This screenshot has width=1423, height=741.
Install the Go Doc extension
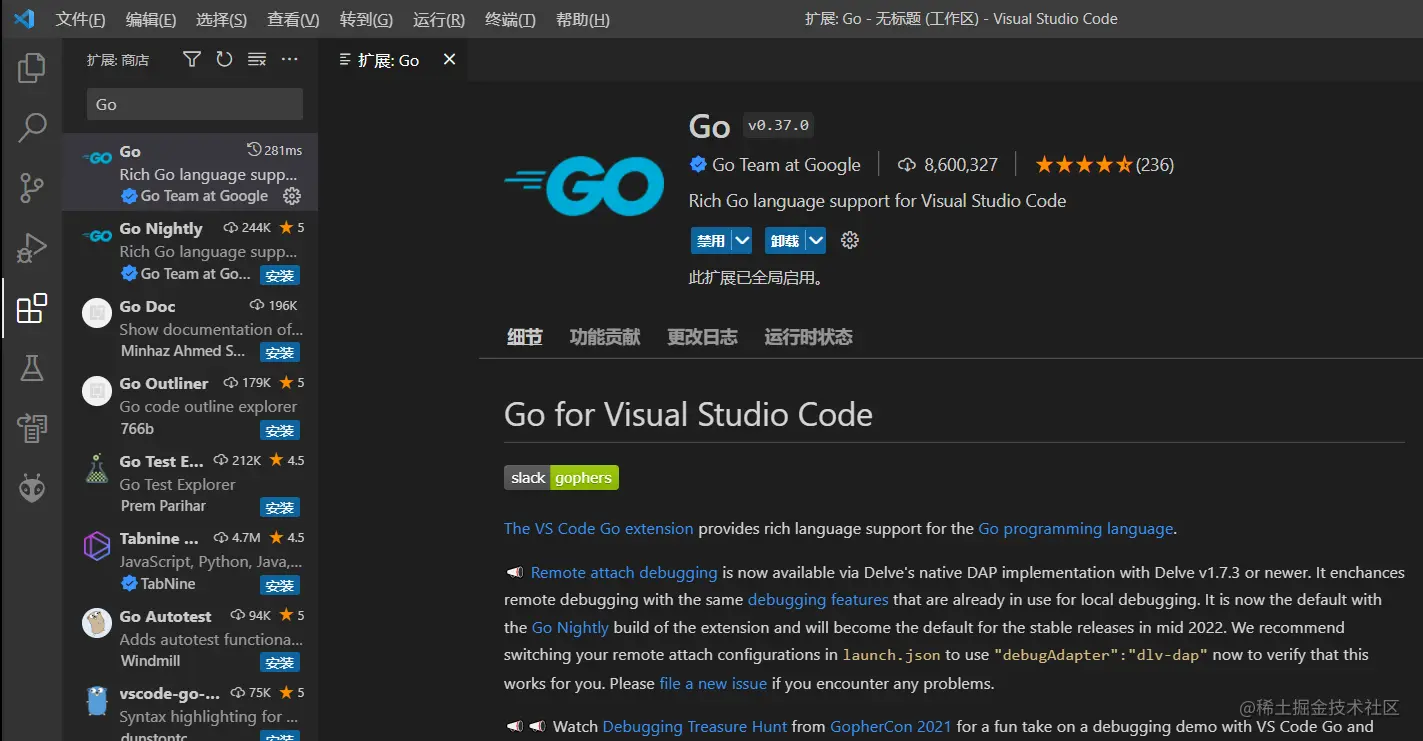[x=280, y=352]
